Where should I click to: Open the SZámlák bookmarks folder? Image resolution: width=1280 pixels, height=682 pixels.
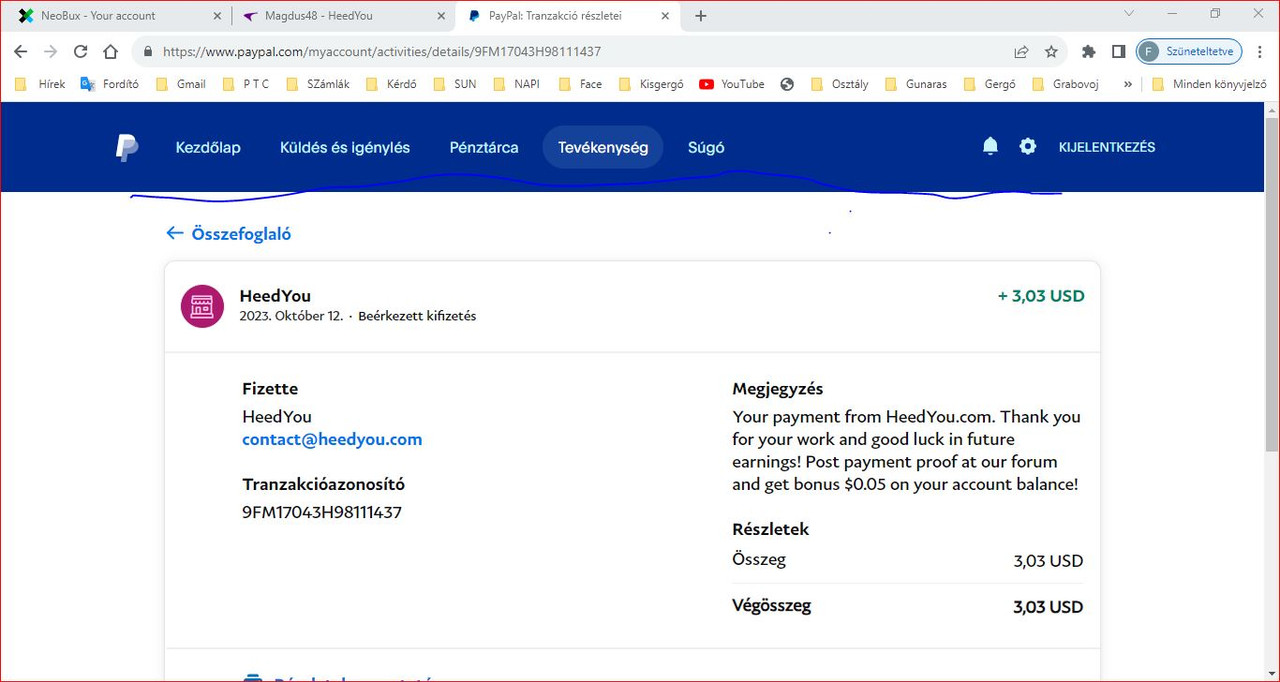(317, 84)
